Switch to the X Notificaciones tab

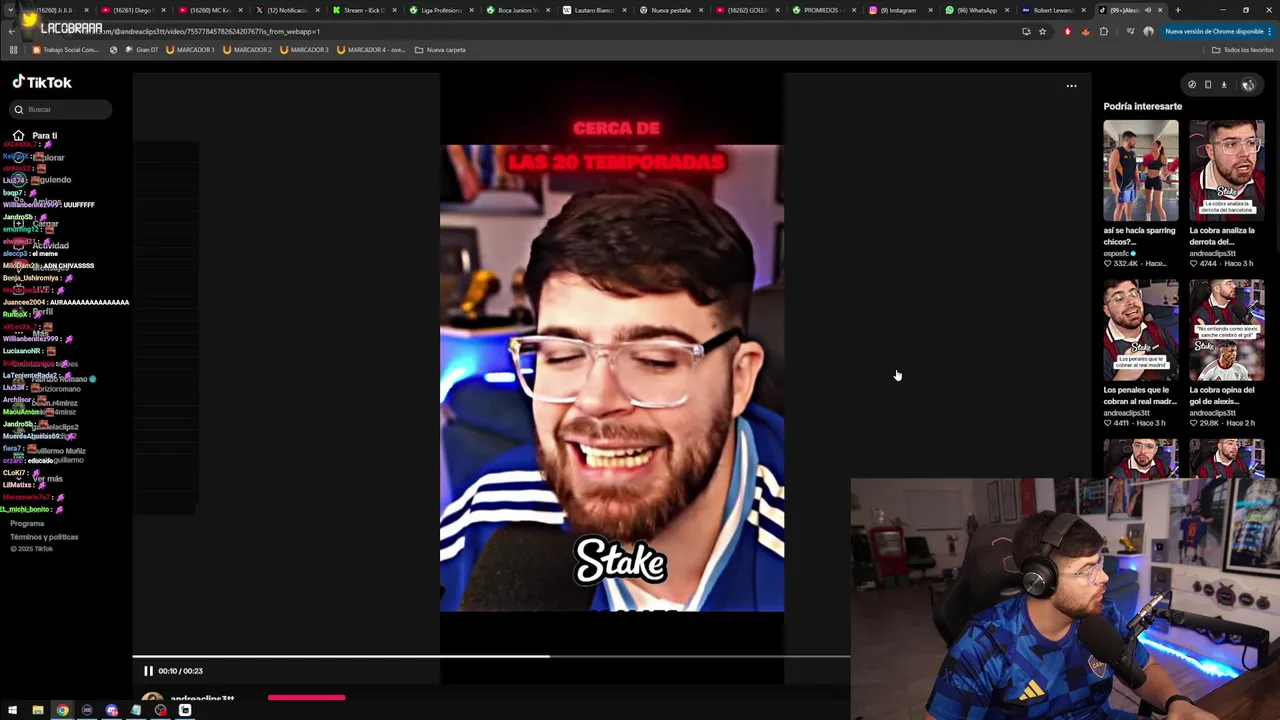coord(285,10)
